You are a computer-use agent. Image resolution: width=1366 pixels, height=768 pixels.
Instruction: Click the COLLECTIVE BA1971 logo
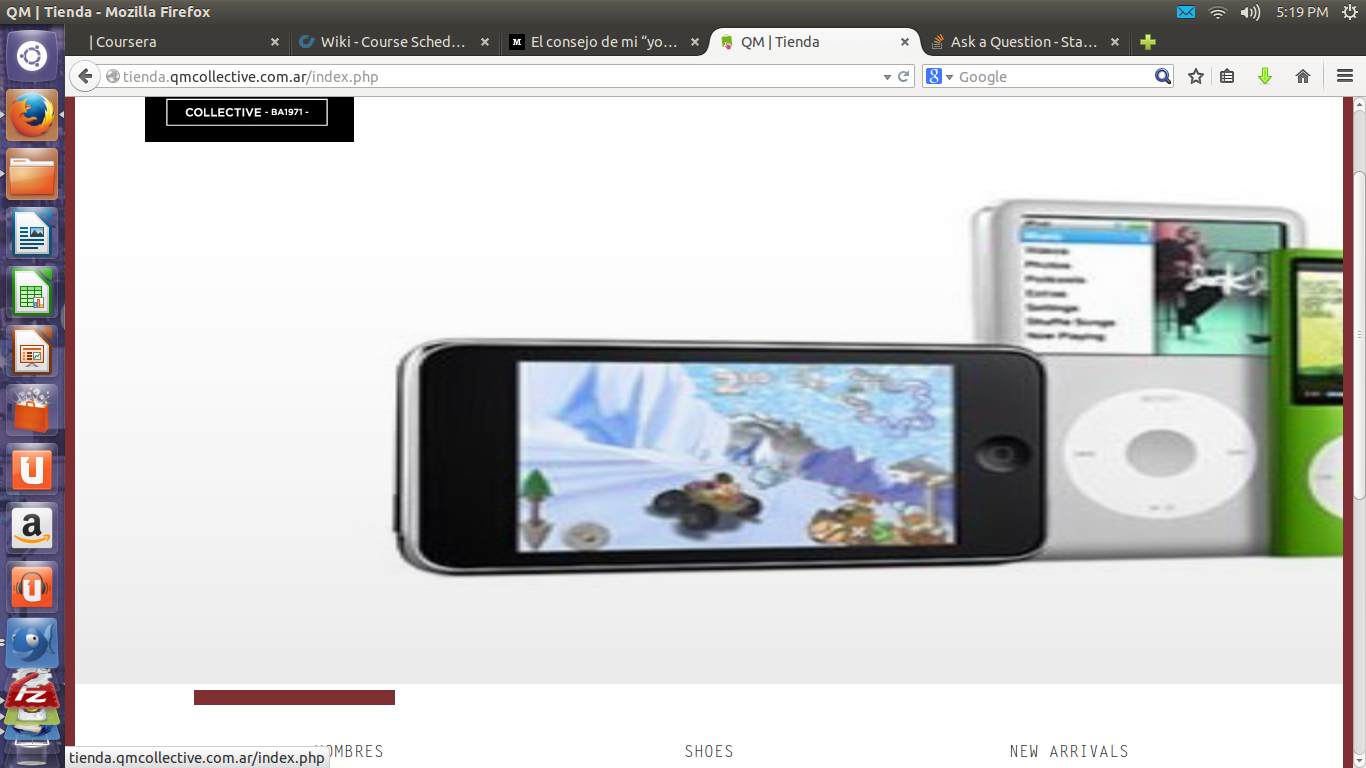[249, 119]
